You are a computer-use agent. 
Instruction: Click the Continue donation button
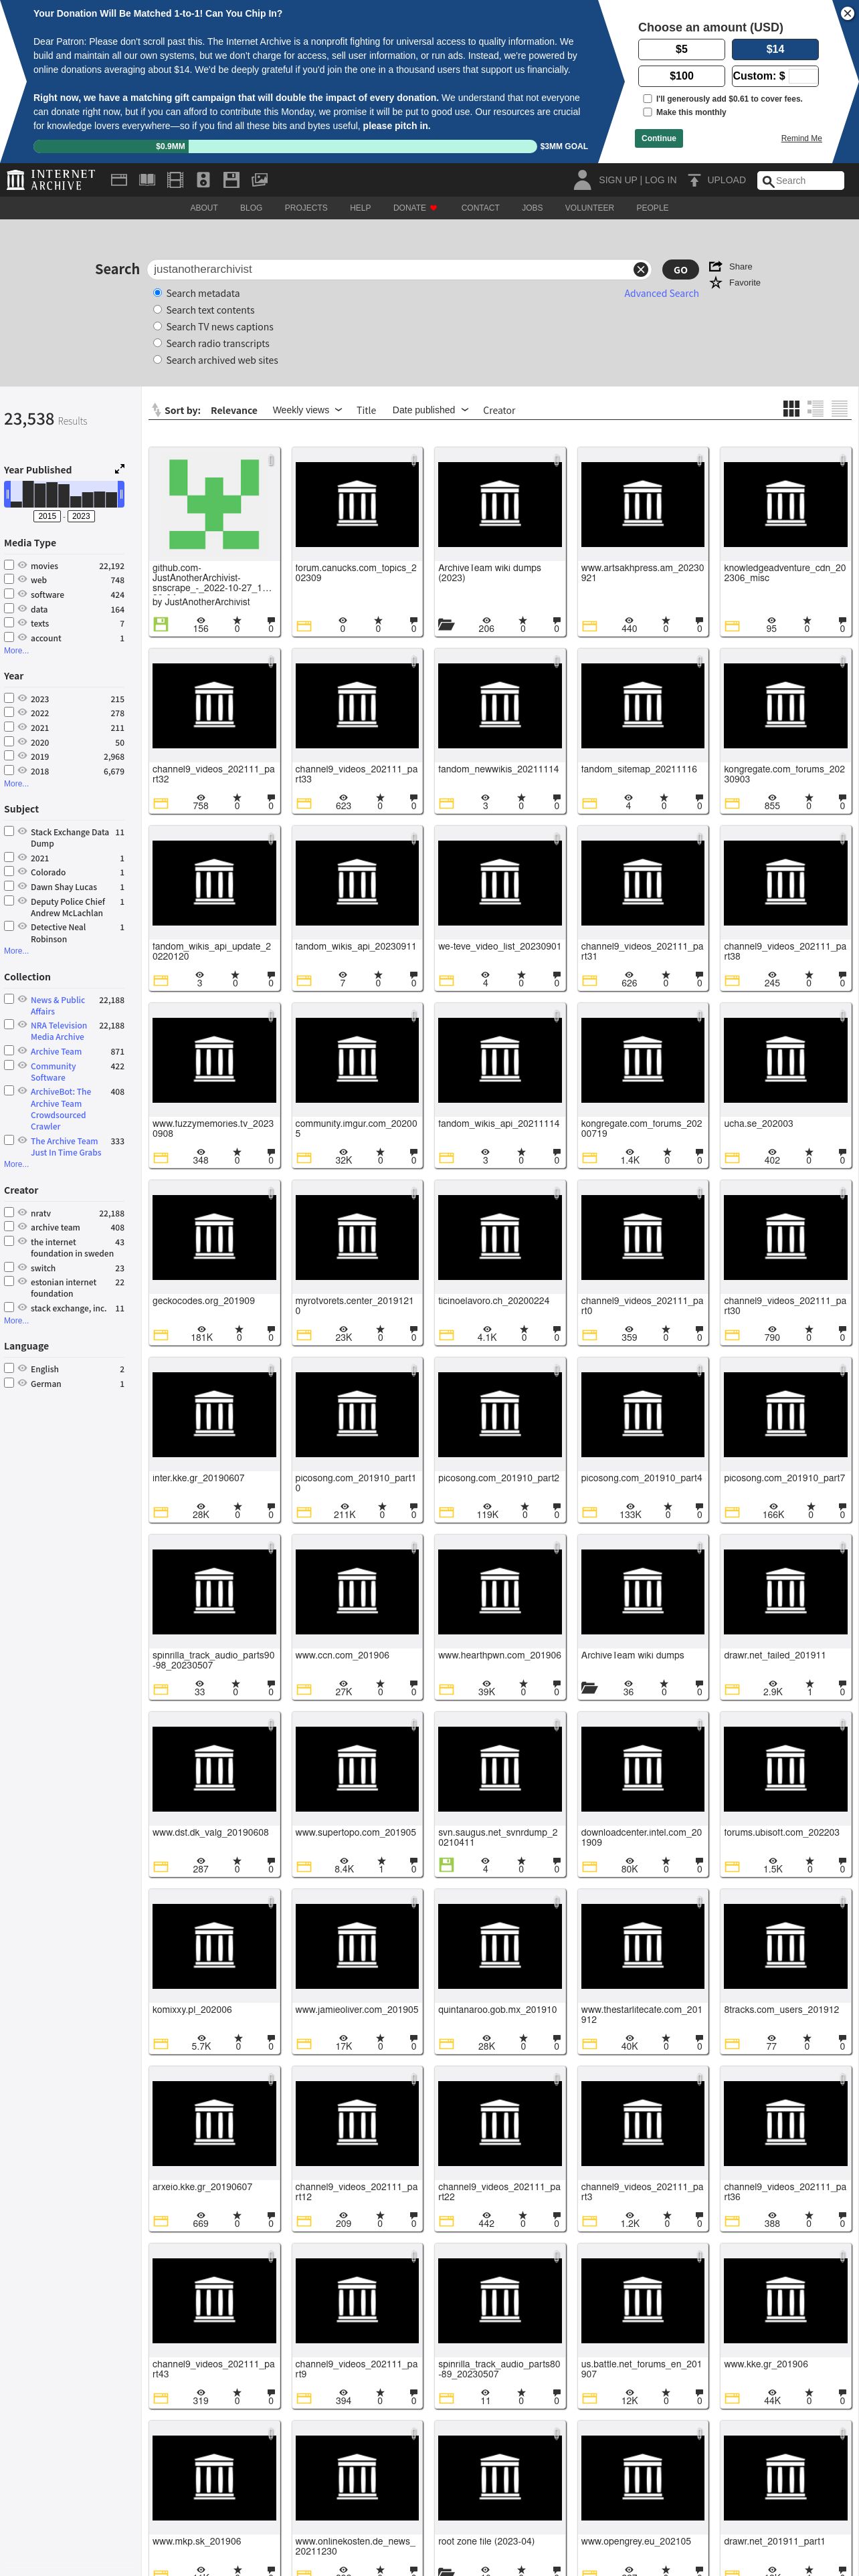click(659, 138)
